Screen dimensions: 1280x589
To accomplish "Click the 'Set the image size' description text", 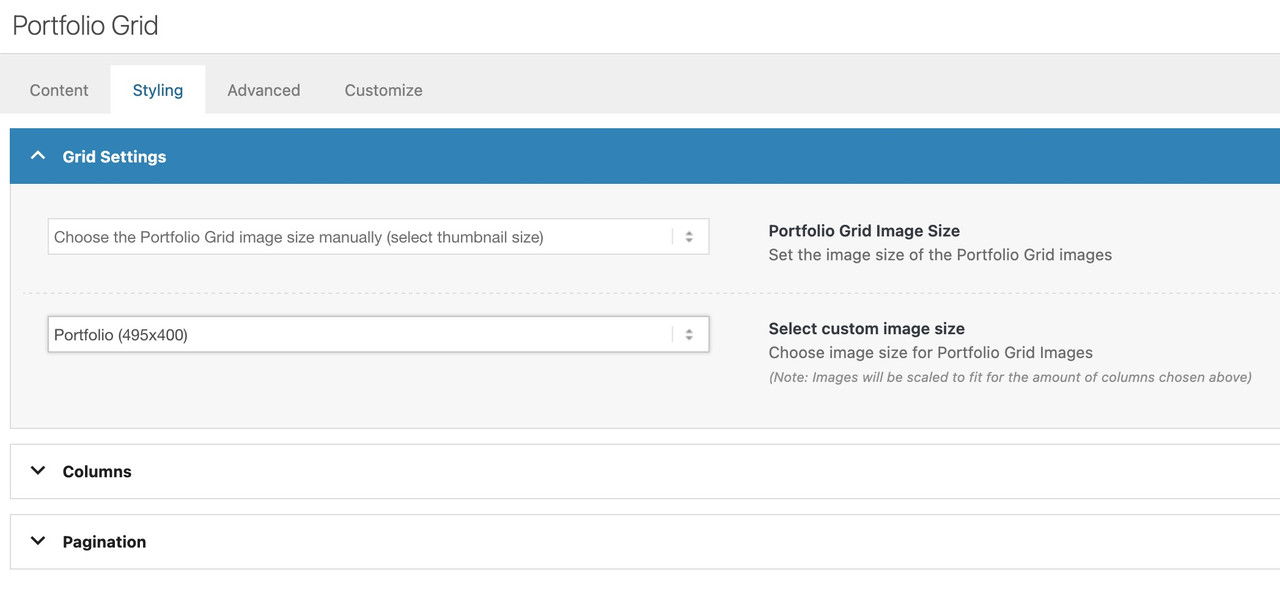I will point(939,255).
